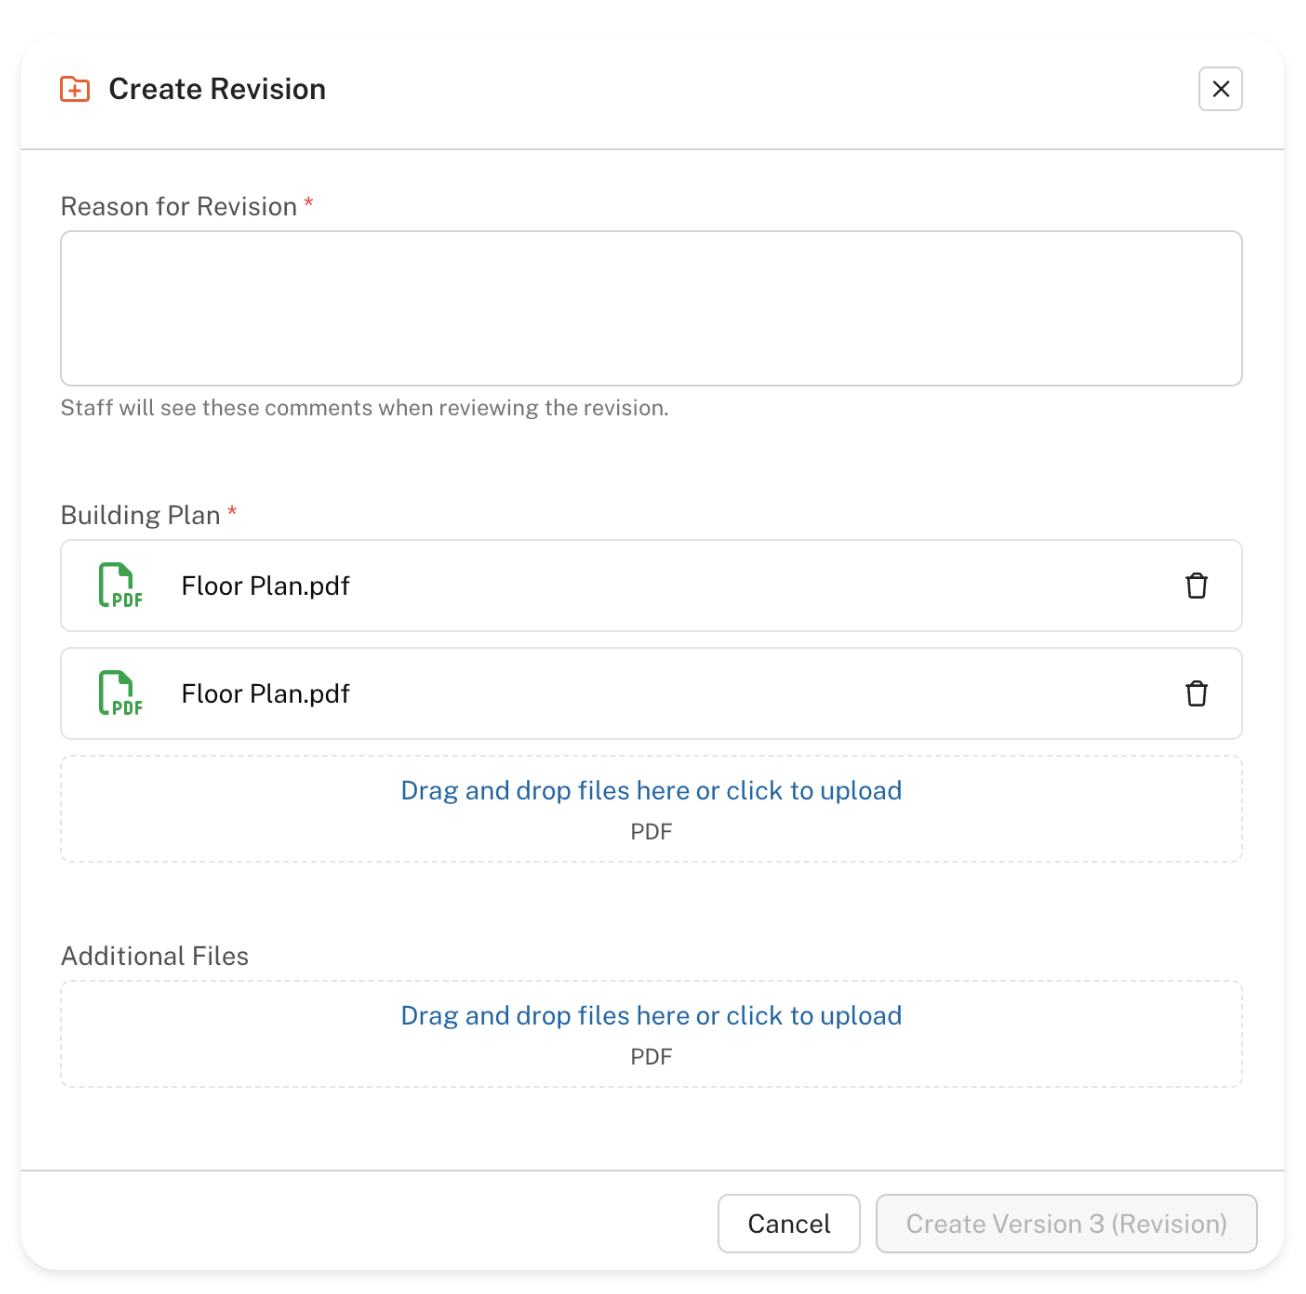Delete the first Floor Plan.pdf file
The width and height of the screenshot is (1306, 1294).
coord(1196,586)
